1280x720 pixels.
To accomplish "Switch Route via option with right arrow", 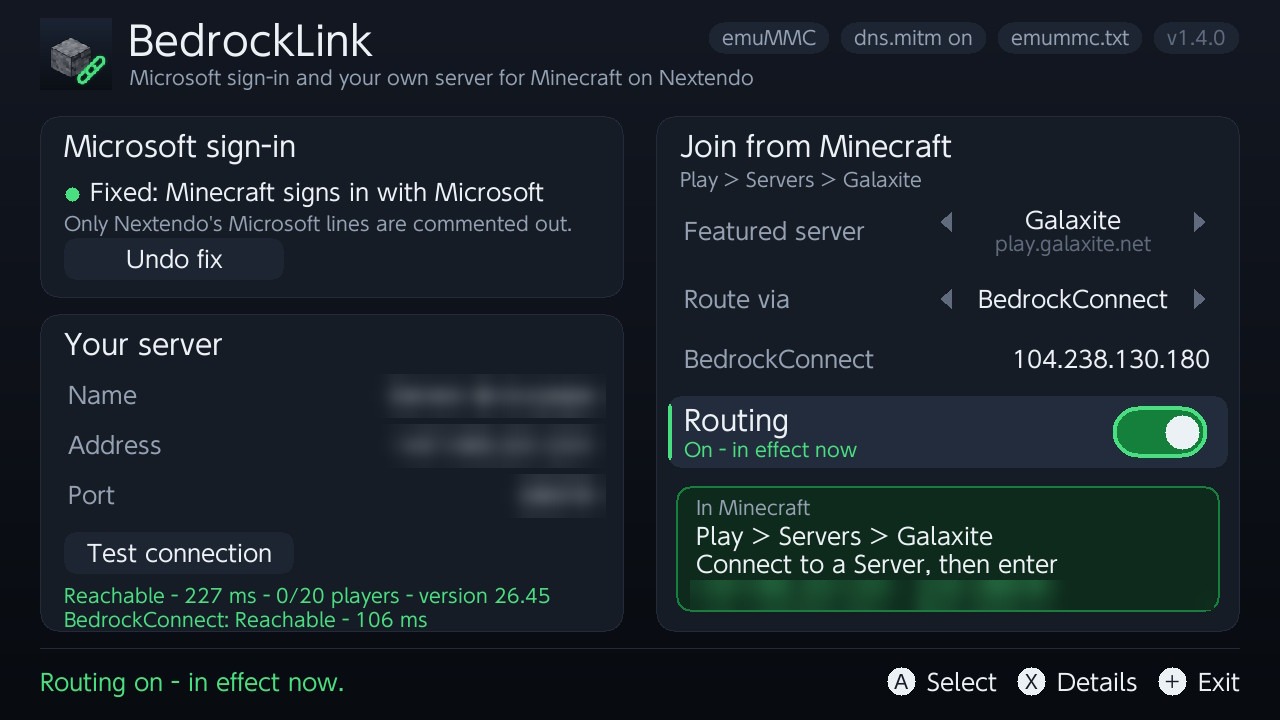I will pos(1199,299).
